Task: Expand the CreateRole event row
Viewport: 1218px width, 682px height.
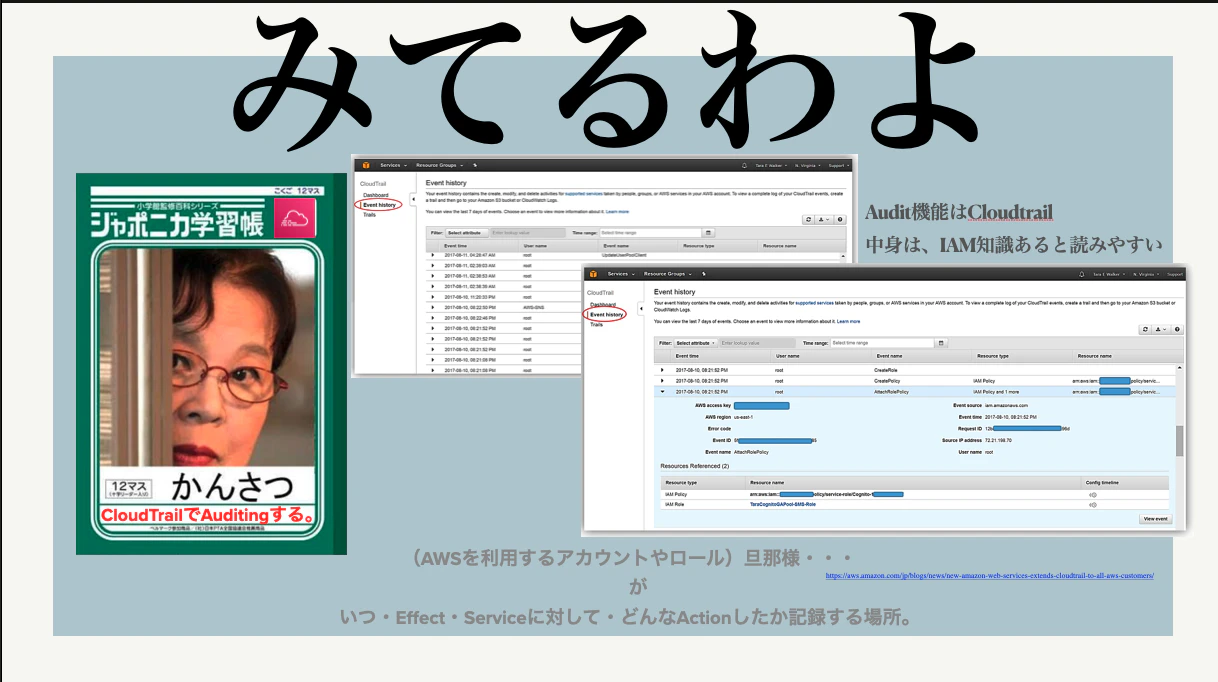Action: [x=662, y=370]
